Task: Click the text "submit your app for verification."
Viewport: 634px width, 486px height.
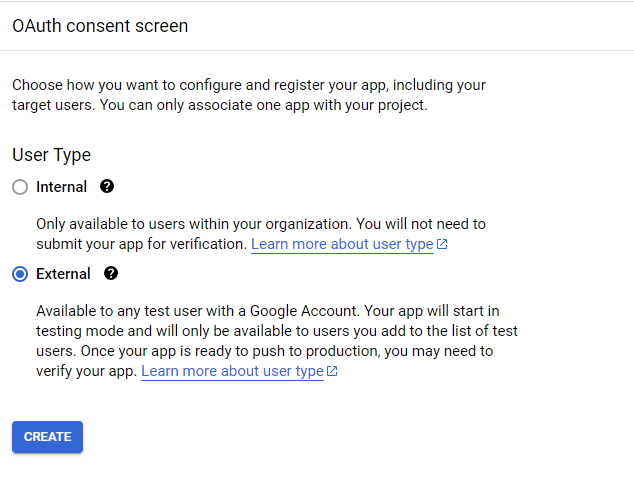Action: 142,244
